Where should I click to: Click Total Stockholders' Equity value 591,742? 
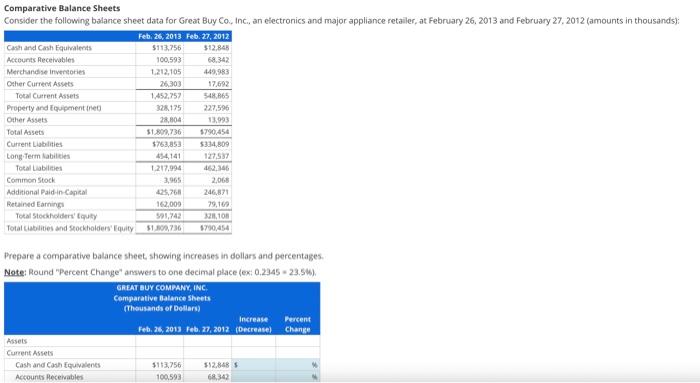point(169,216)
